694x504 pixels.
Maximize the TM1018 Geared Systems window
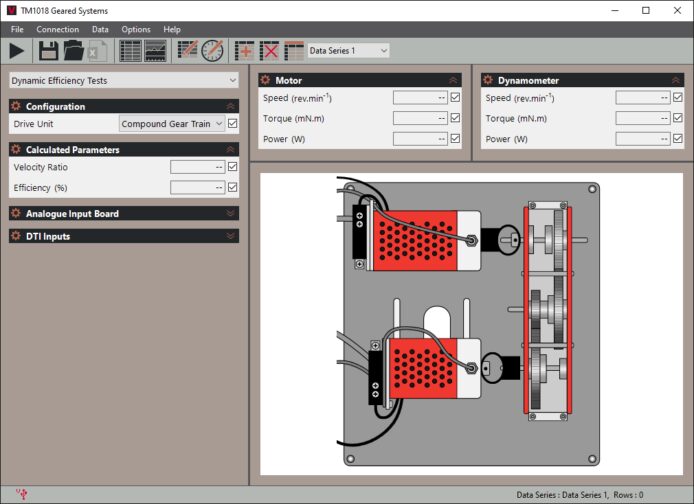[x=646, y=11]
